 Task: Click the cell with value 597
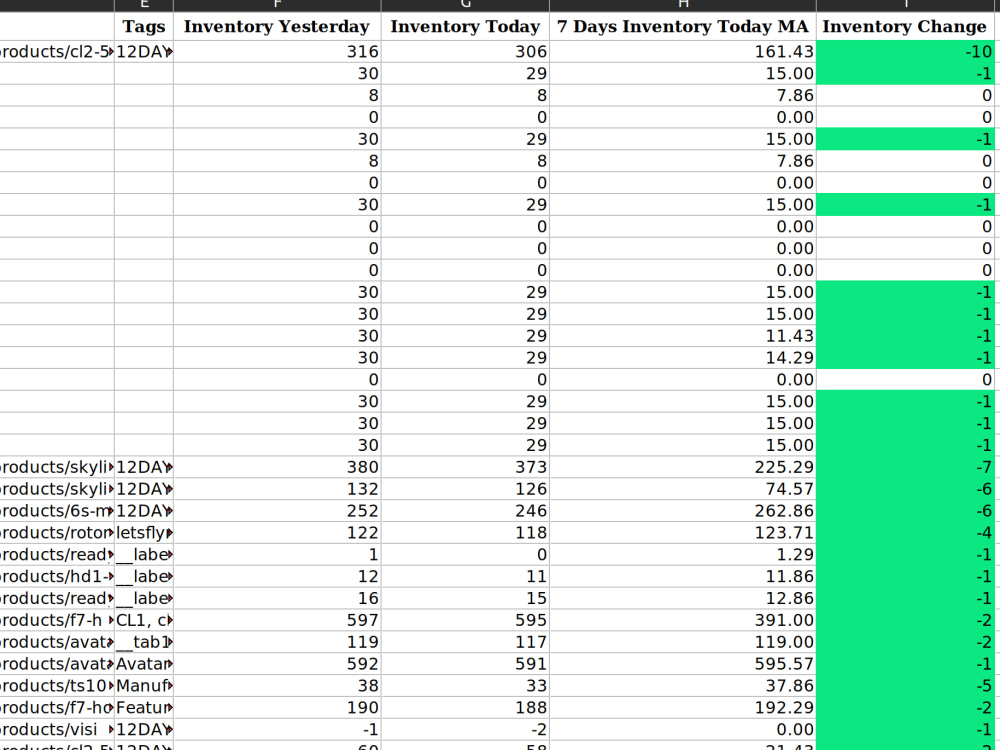pos(277,620)
